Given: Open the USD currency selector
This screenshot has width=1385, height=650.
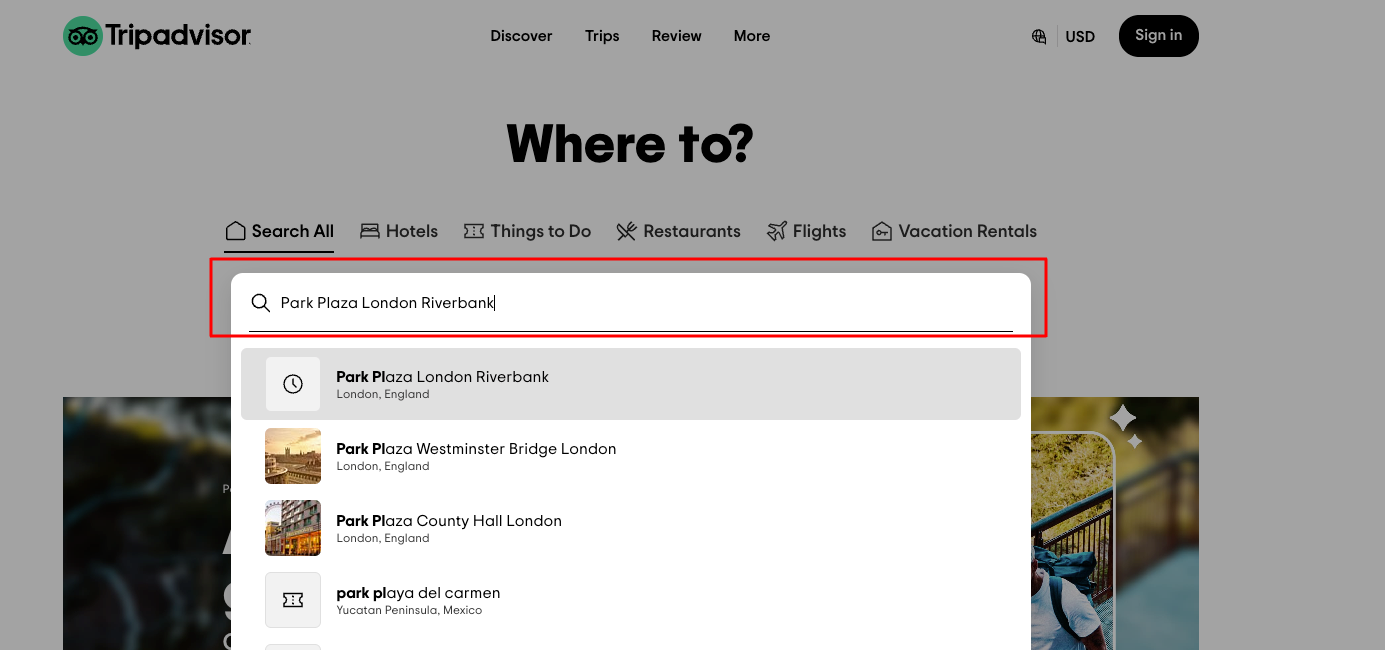Looking at the screenshot, I should point(1080,37).
